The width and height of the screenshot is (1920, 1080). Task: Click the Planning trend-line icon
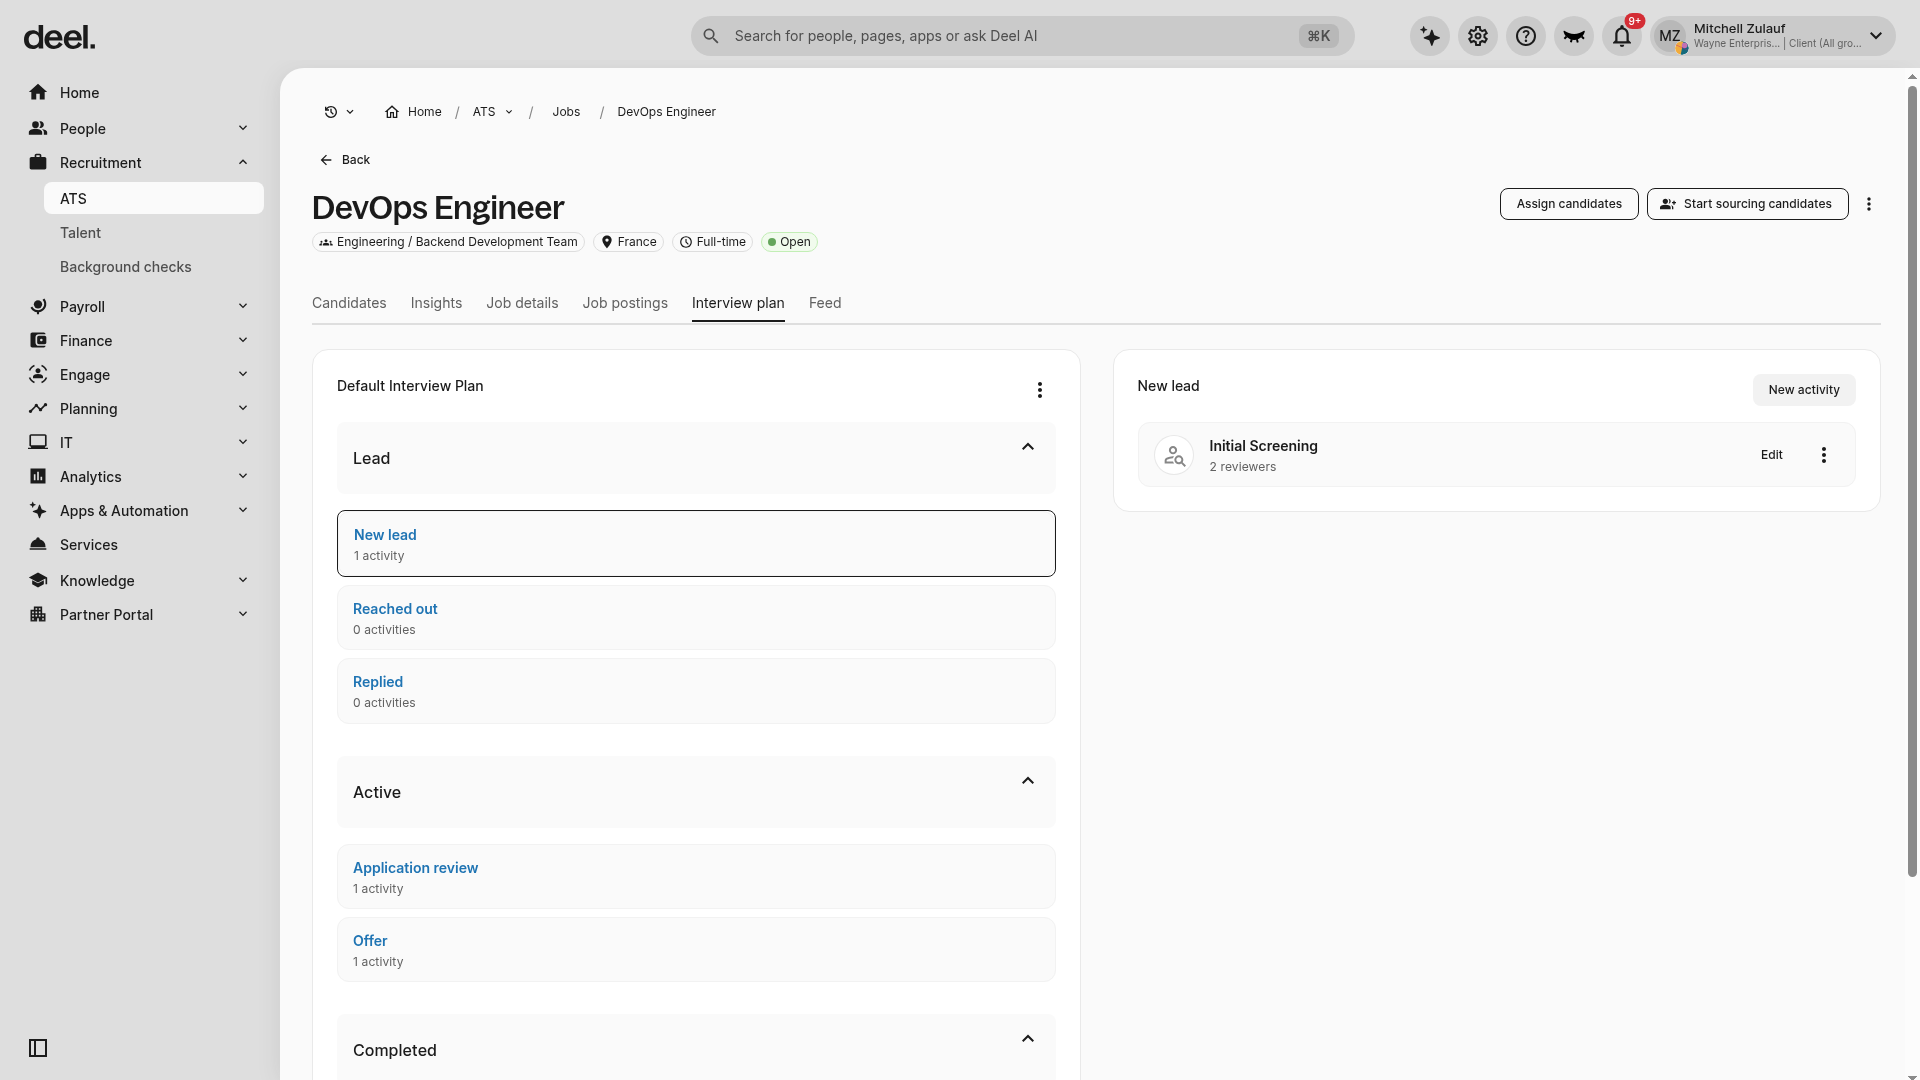[x=38, y=409]
